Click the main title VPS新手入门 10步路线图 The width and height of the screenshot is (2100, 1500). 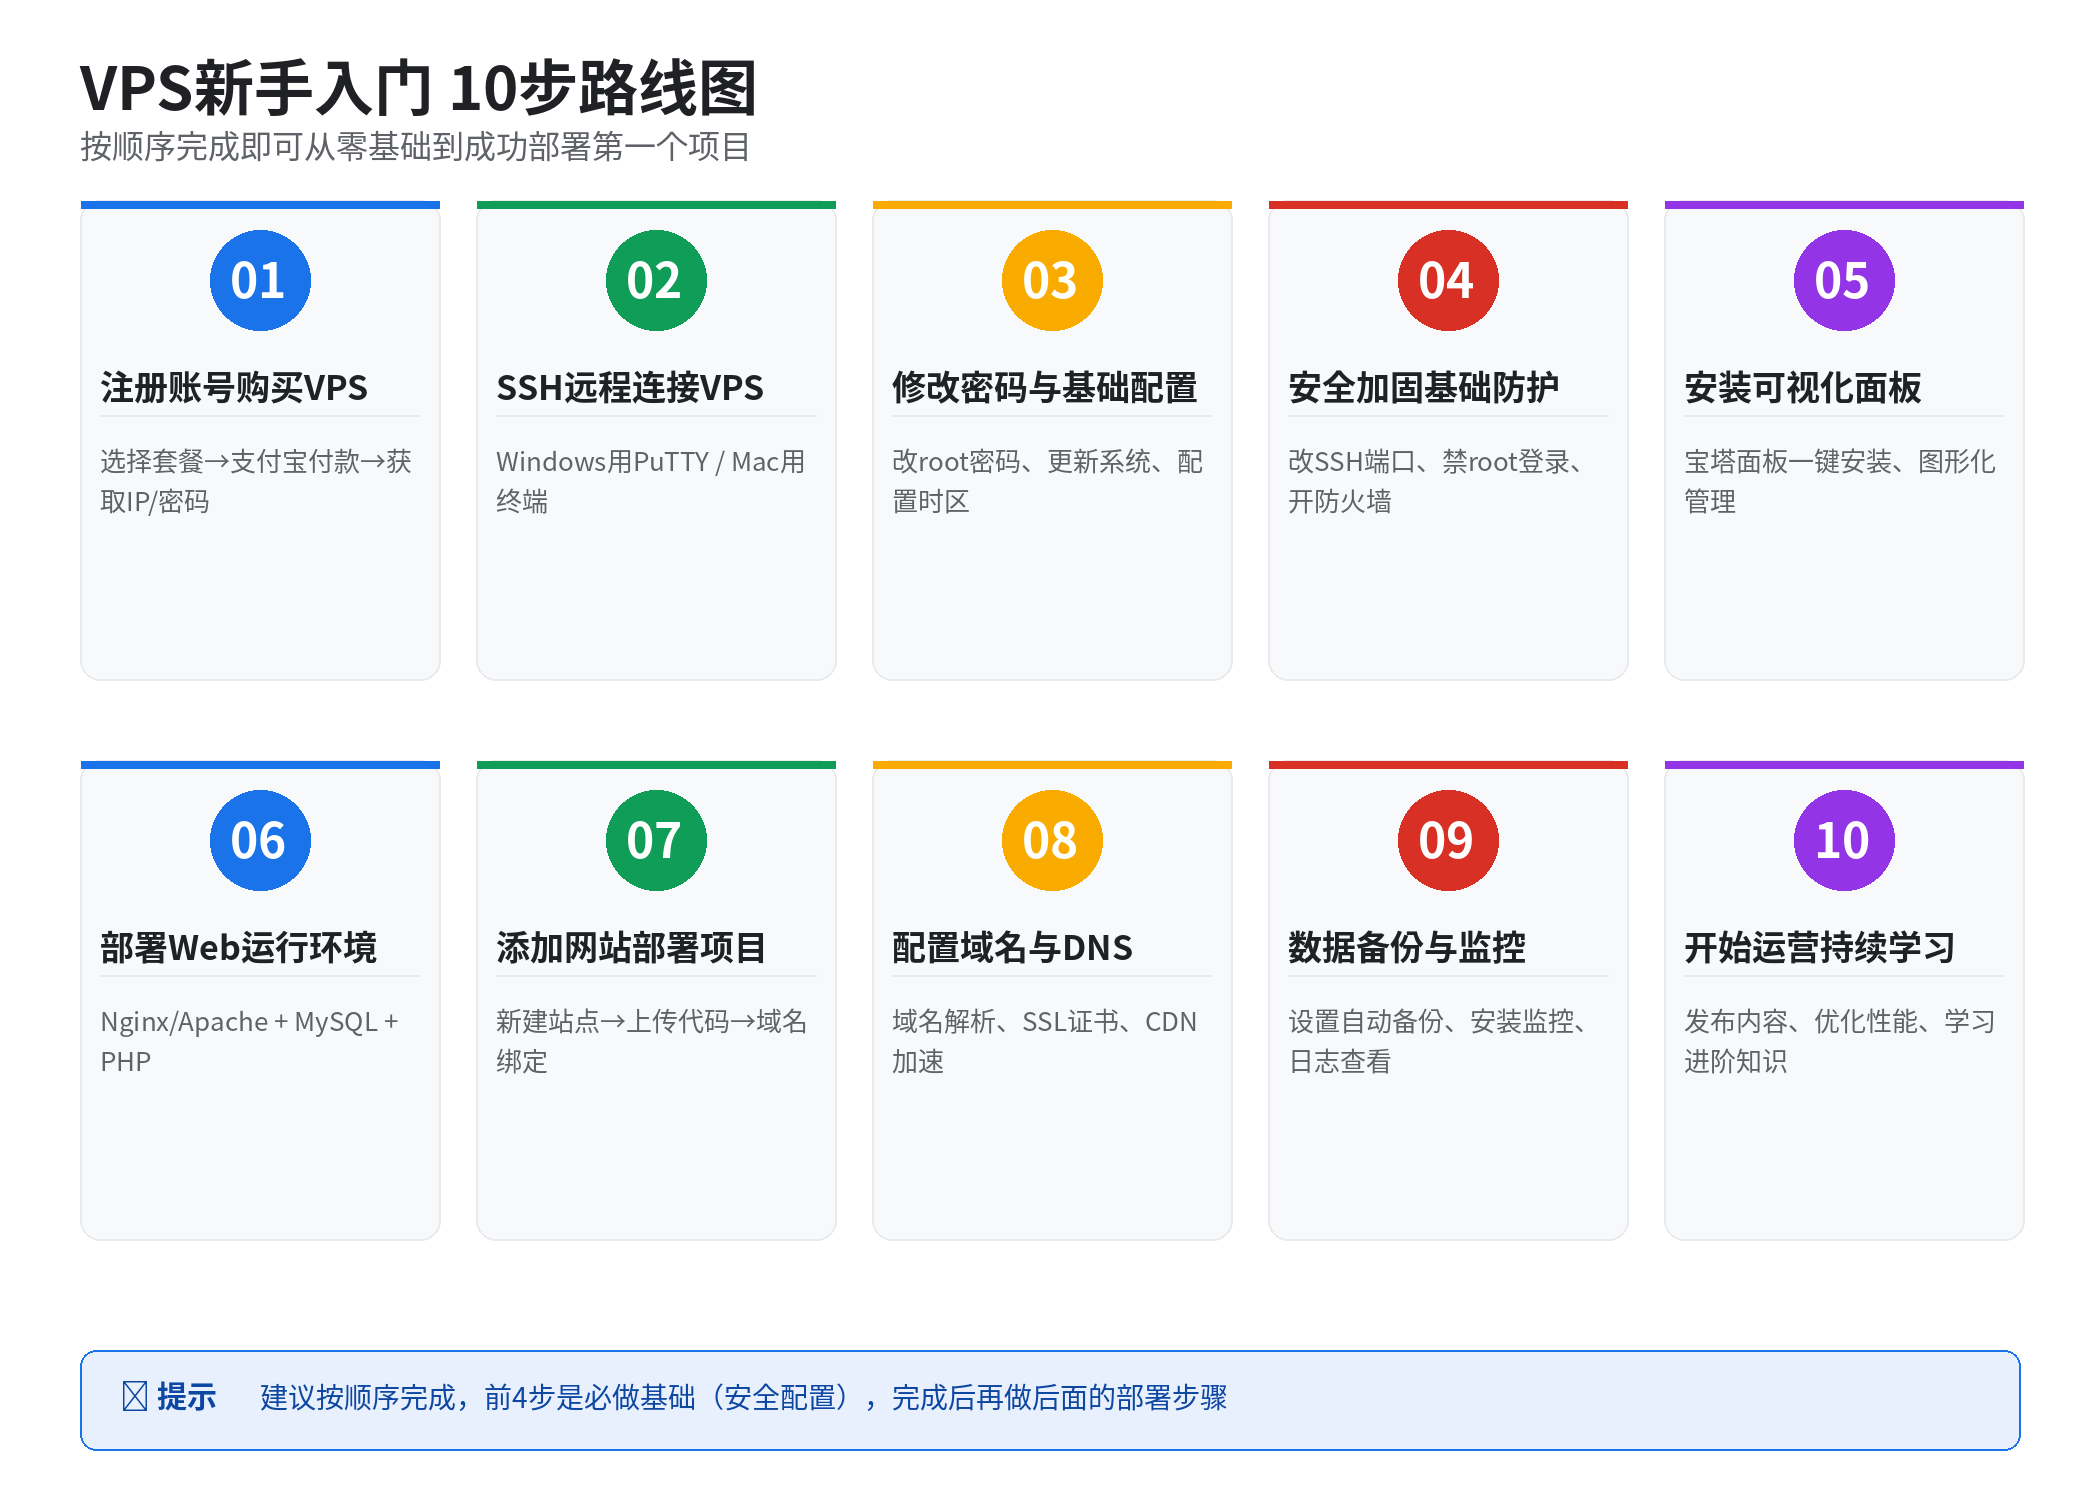(x=419, y=88)
